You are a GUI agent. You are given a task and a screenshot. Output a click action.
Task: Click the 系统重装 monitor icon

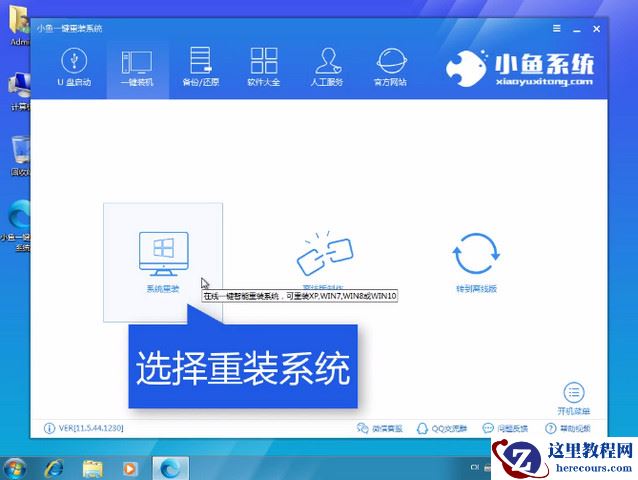(164, 254)
